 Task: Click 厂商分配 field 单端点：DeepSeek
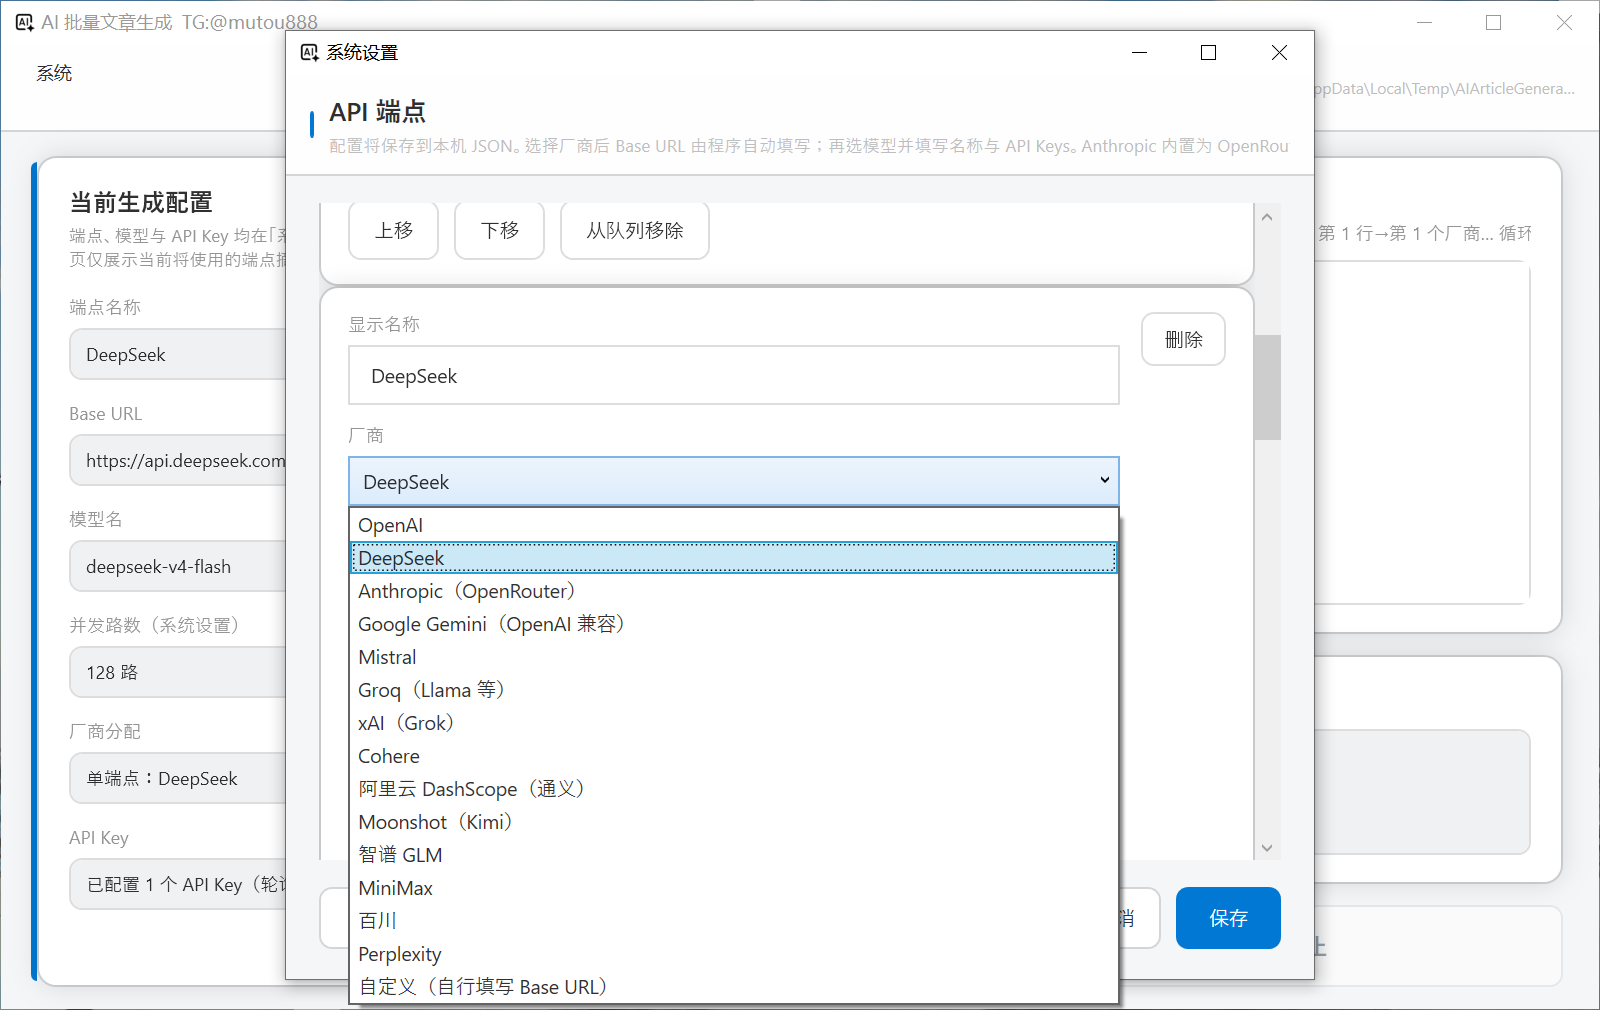pyautogui.click(x=178, y=779)
